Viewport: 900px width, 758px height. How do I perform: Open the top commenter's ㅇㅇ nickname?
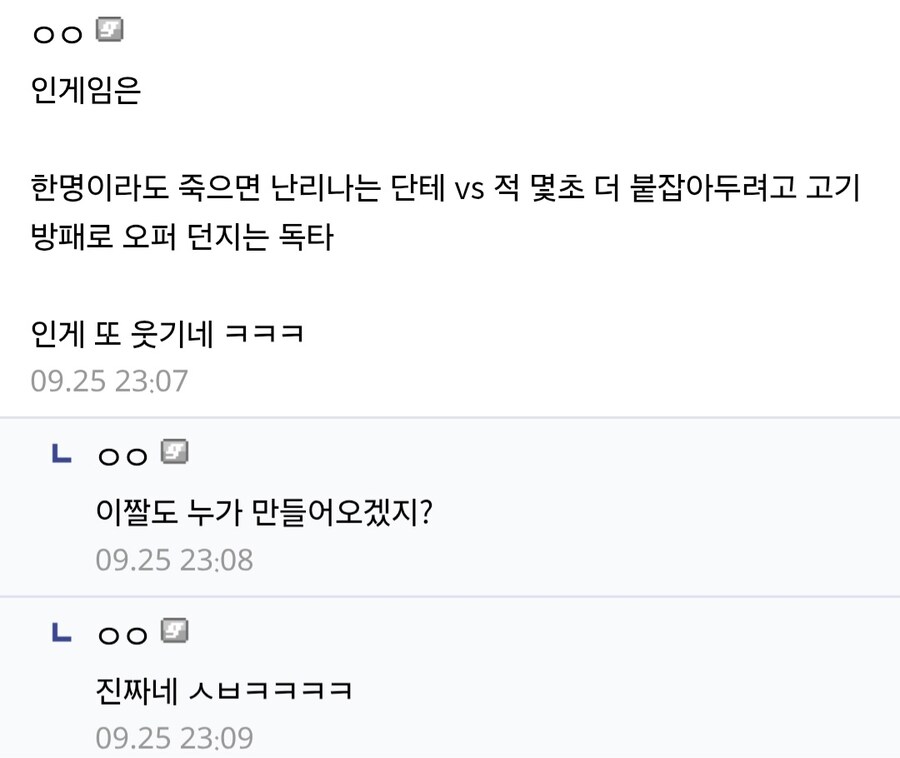58,34
